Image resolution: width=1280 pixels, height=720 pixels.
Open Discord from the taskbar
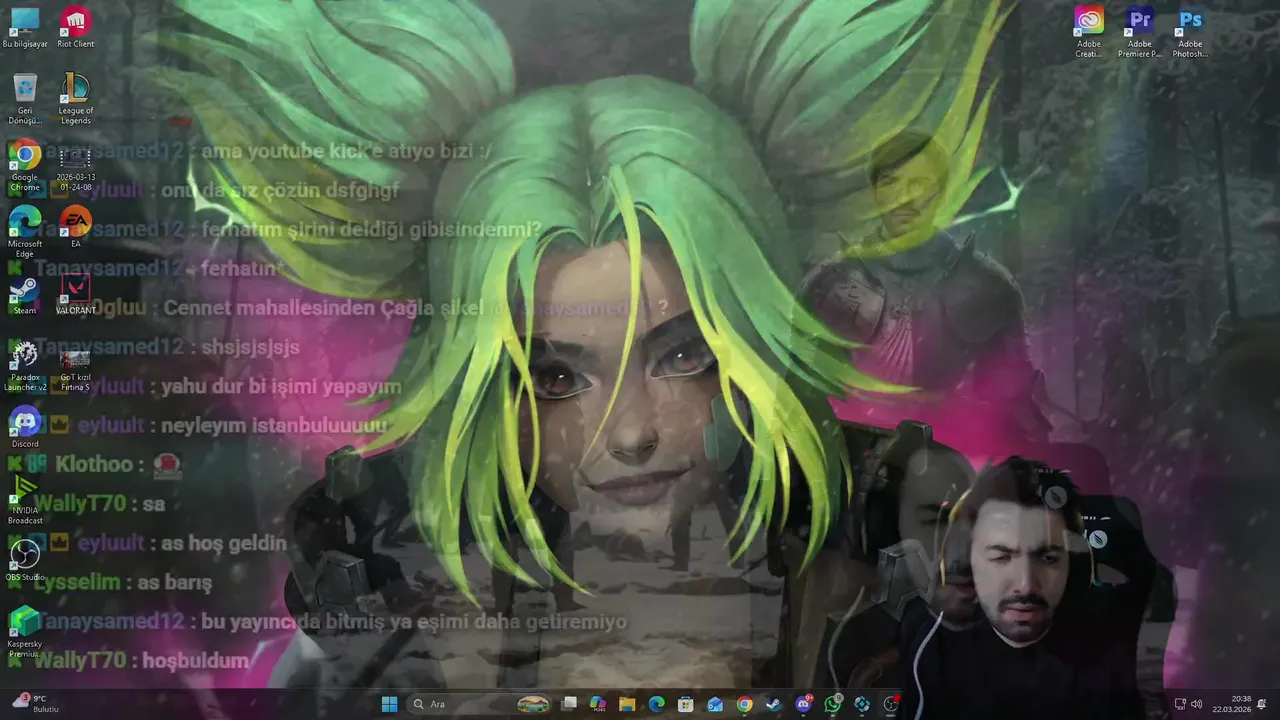tap(803, 704)
